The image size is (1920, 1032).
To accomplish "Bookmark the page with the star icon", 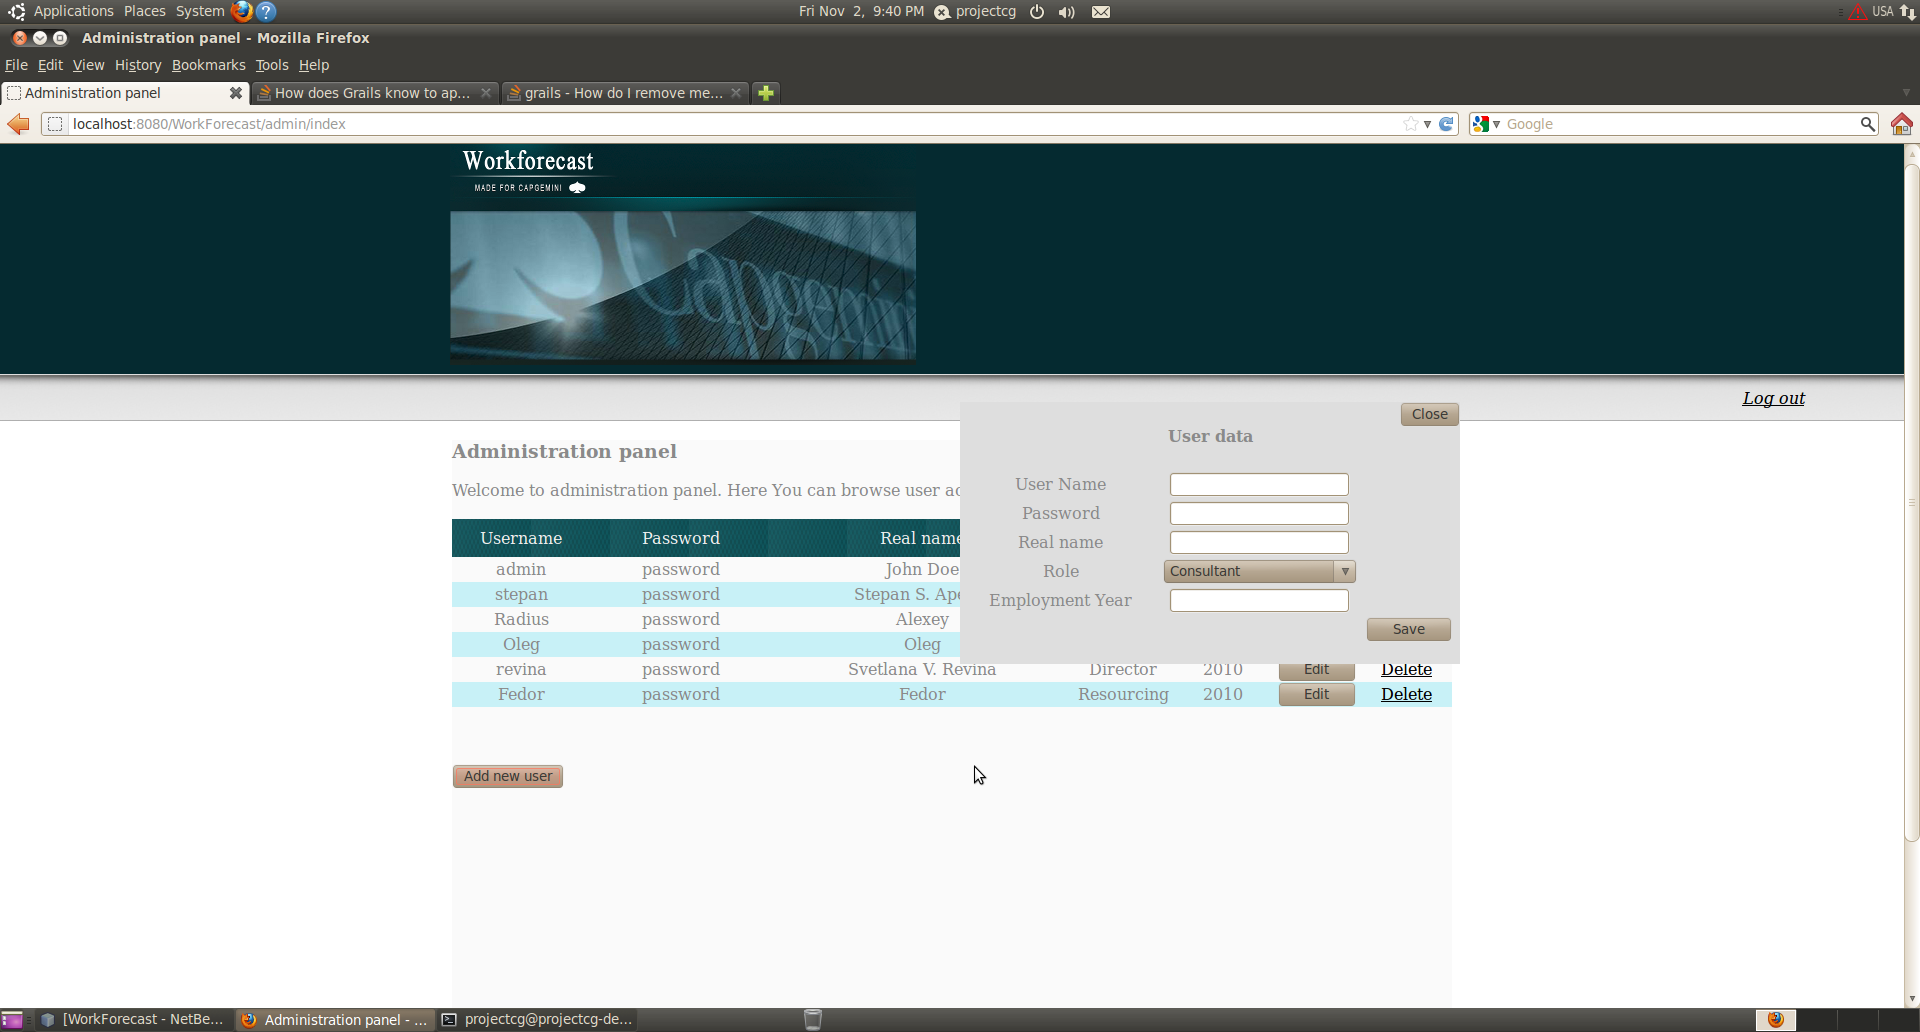I will [x=1411, y=124].
